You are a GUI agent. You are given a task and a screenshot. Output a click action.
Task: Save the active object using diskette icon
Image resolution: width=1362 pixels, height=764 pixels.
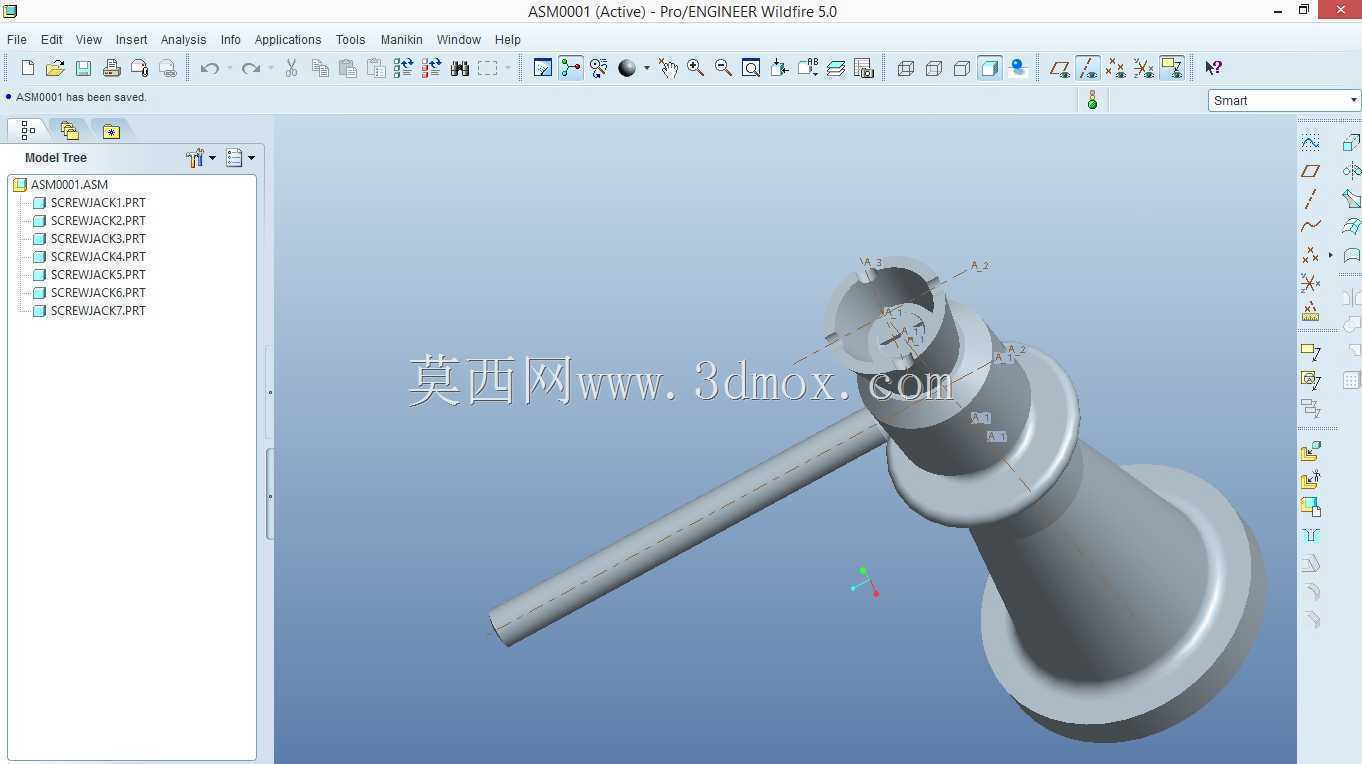pos(84,68)
